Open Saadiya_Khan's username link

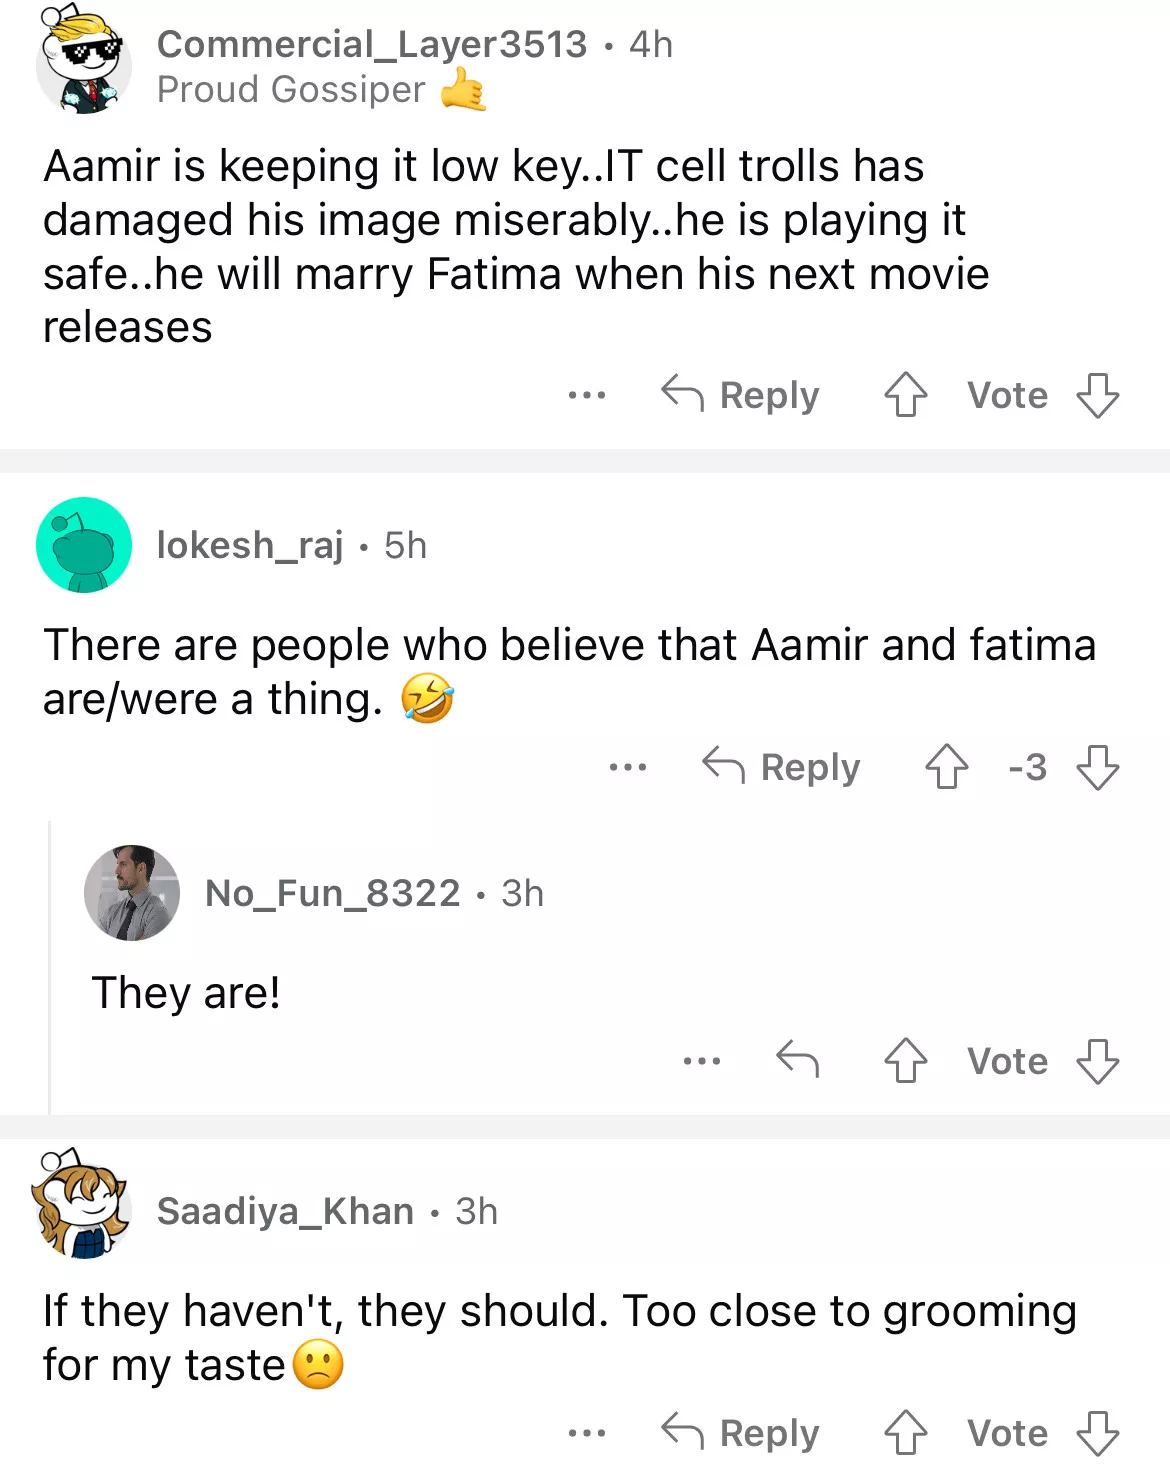tap(285, 1211)
